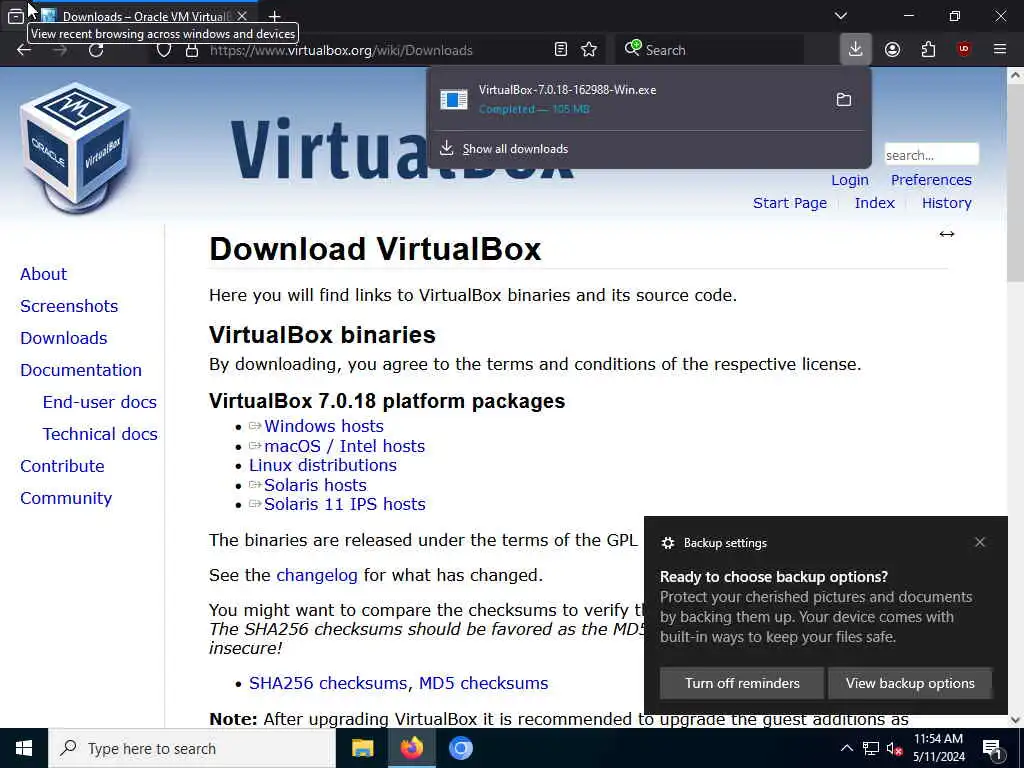The width and height of the screenshot is (1024, 768).
Task: Click the Solaris 11 IPS hosts link
Action: [345, 504]
